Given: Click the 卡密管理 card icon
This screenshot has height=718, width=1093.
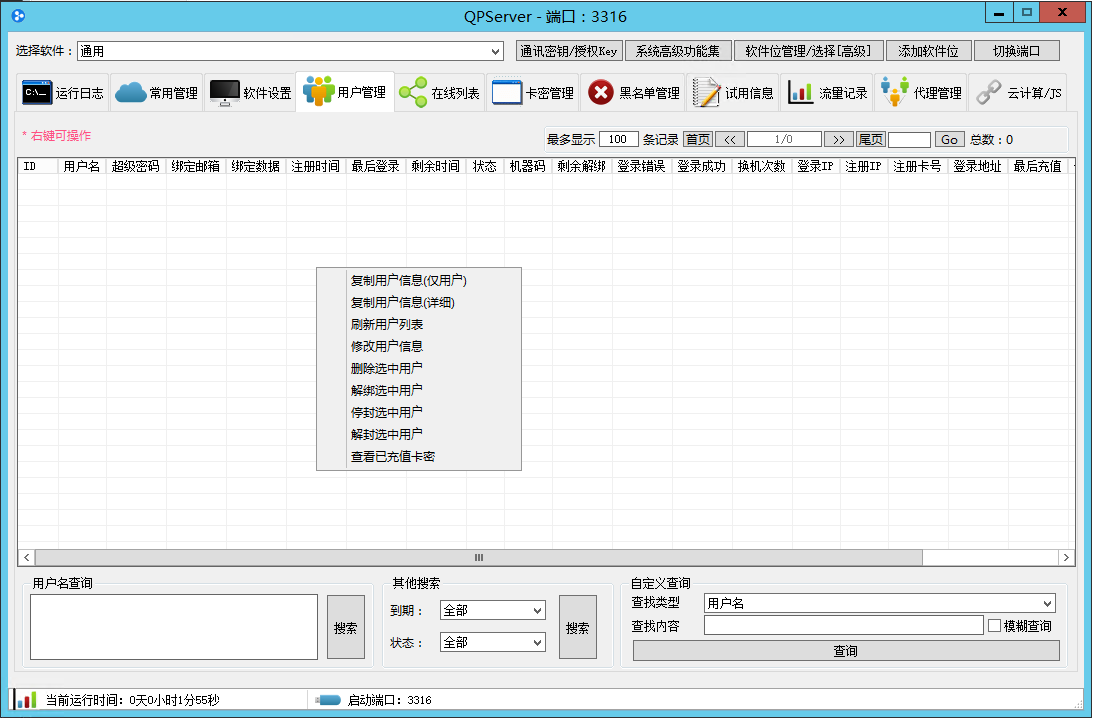Looking at the screenshot, I should 506,93.
